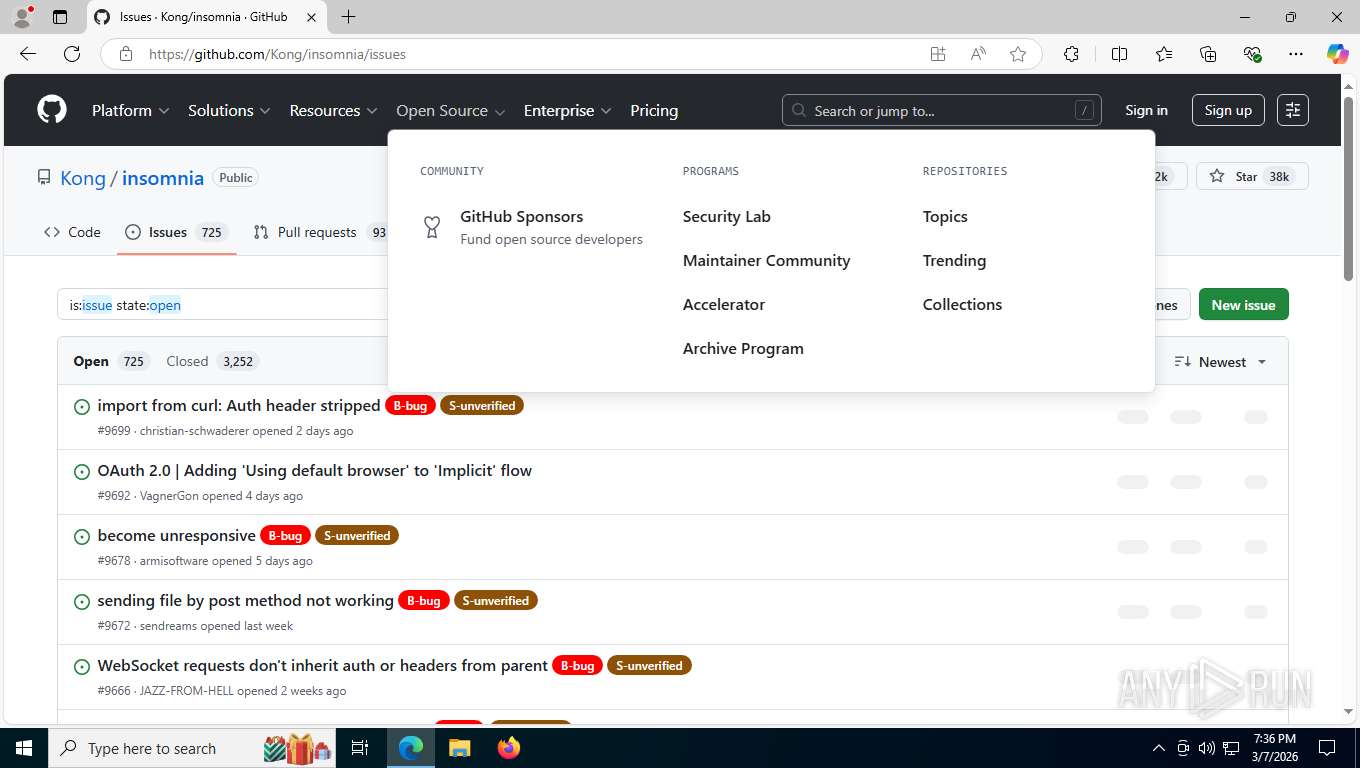Viewport: 1360px width, 768px height.
Task: Open Trending repositories link
Action: click(x=954, y=260)
